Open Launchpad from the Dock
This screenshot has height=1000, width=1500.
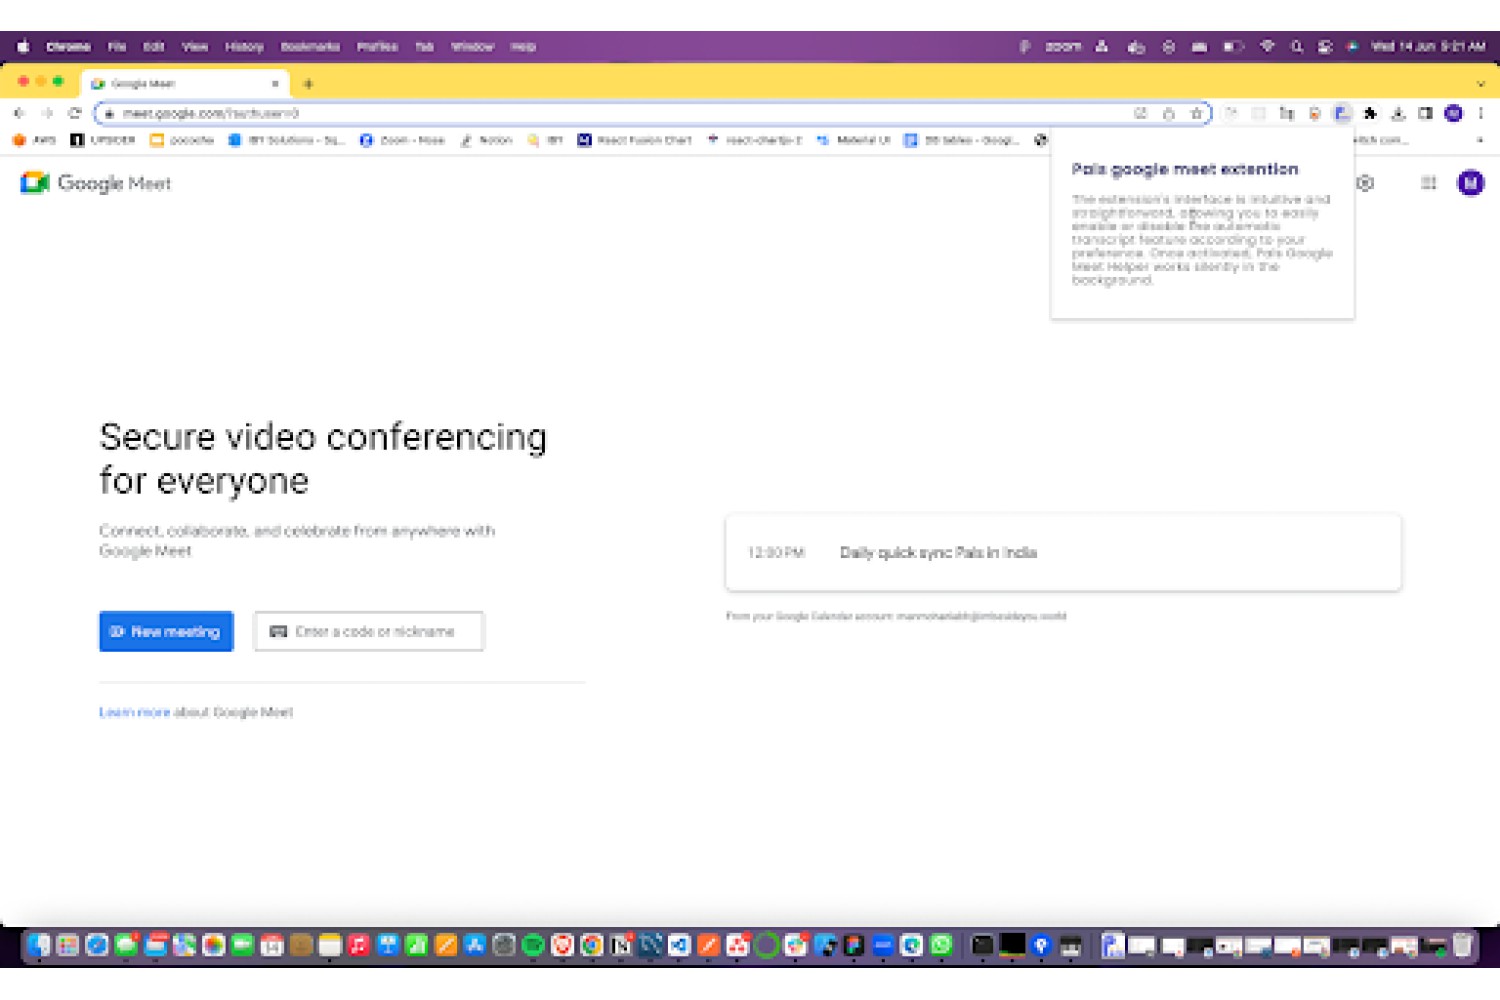[68, 945]
